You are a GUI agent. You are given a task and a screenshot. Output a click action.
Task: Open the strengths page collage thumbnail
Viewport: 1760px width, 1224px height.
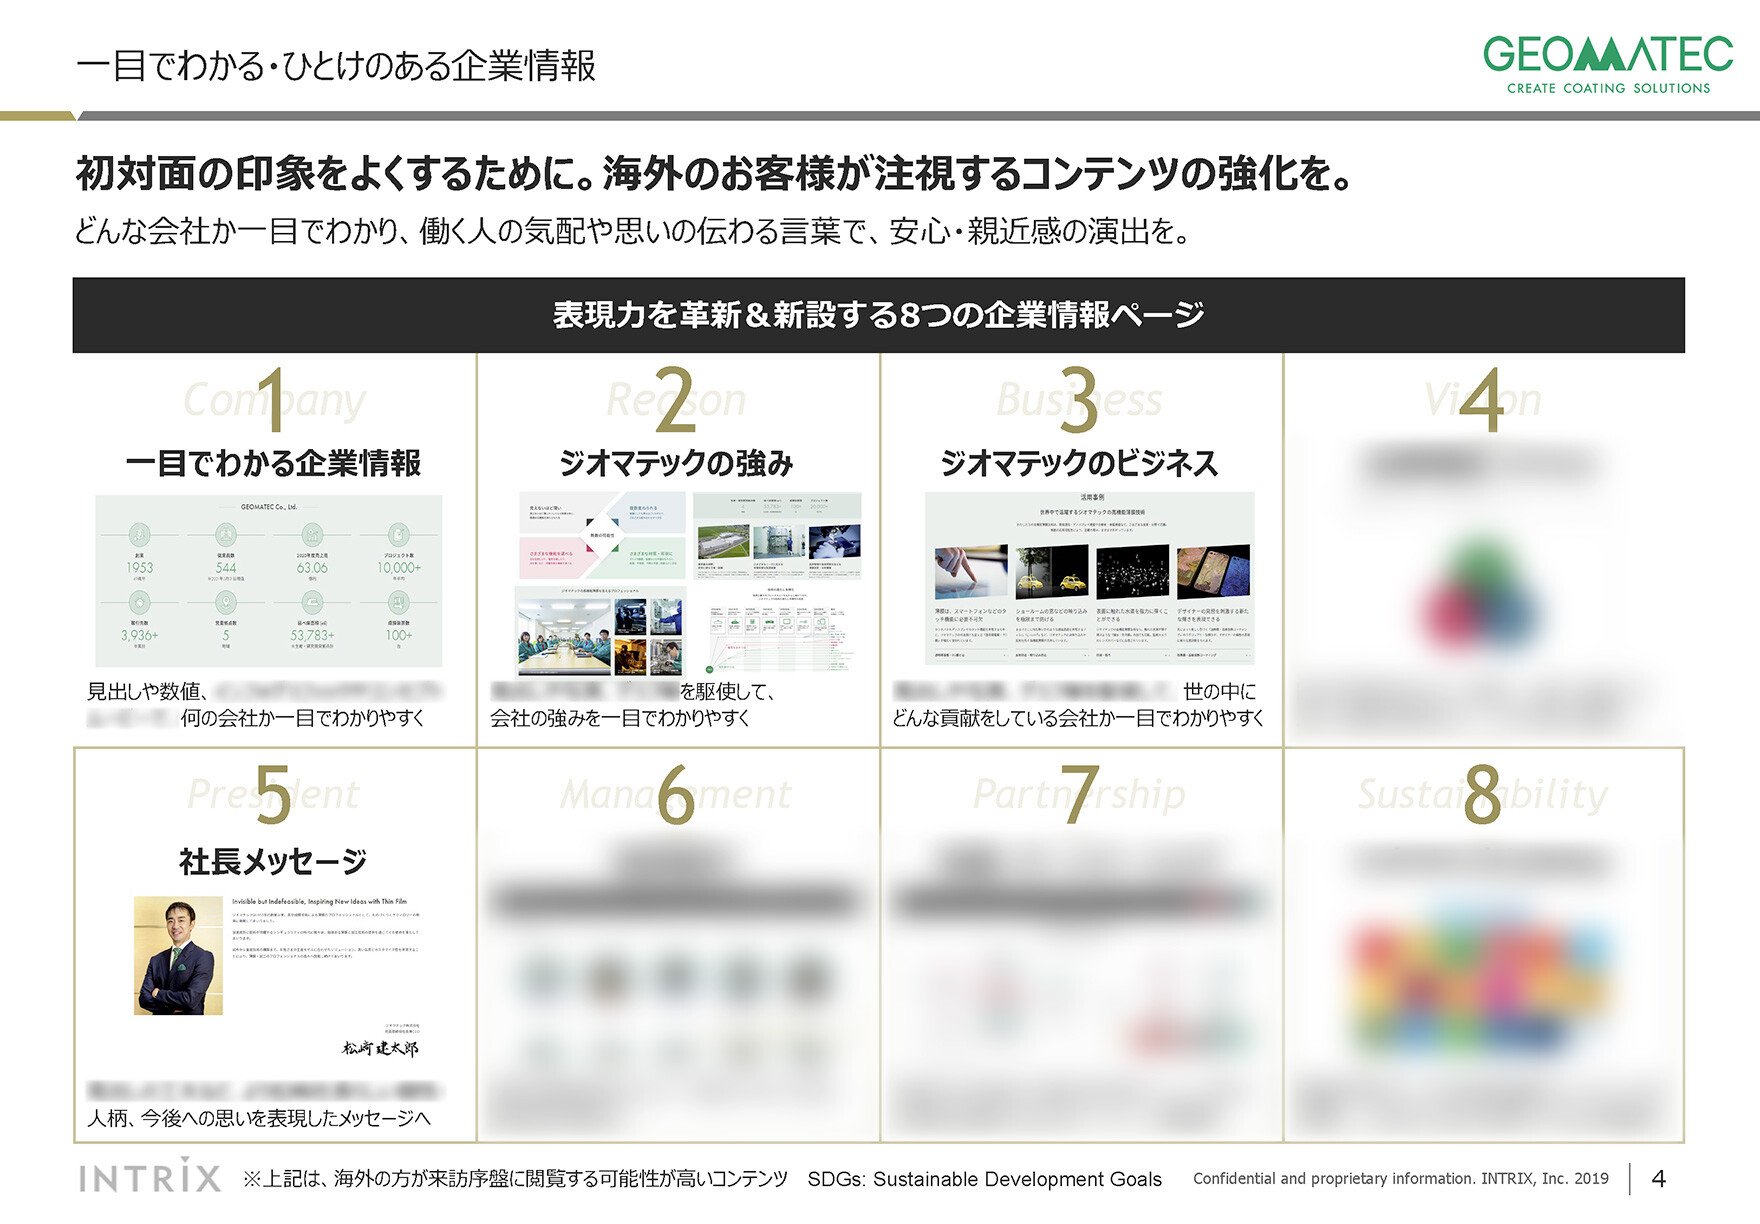[x=688, y=583]
